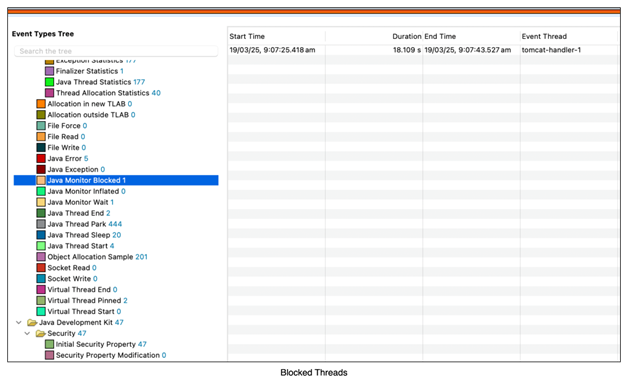Image resolution: width=628 pixels, height=391 pixels.
Task: Select Java Thread End 2 item
Action: (x=79, y=213)
